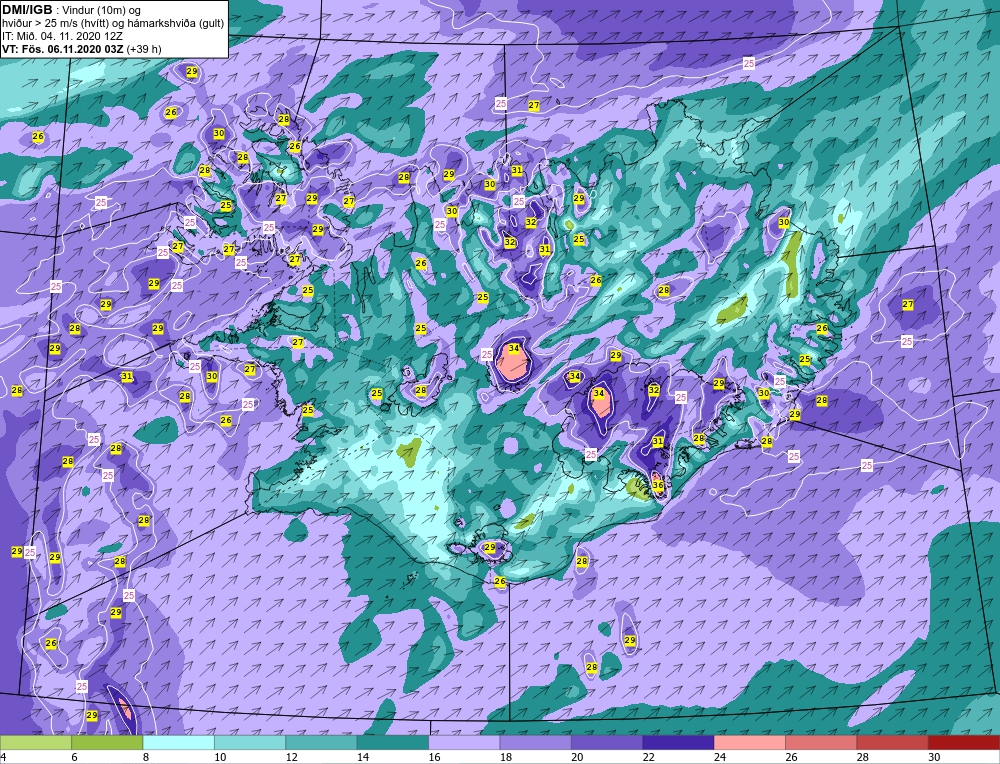This screenshot has height=764, width=1000.
Task: Click the 'IT: Mið. 04. 11. 2020 12Z' line
Action: 62,36
